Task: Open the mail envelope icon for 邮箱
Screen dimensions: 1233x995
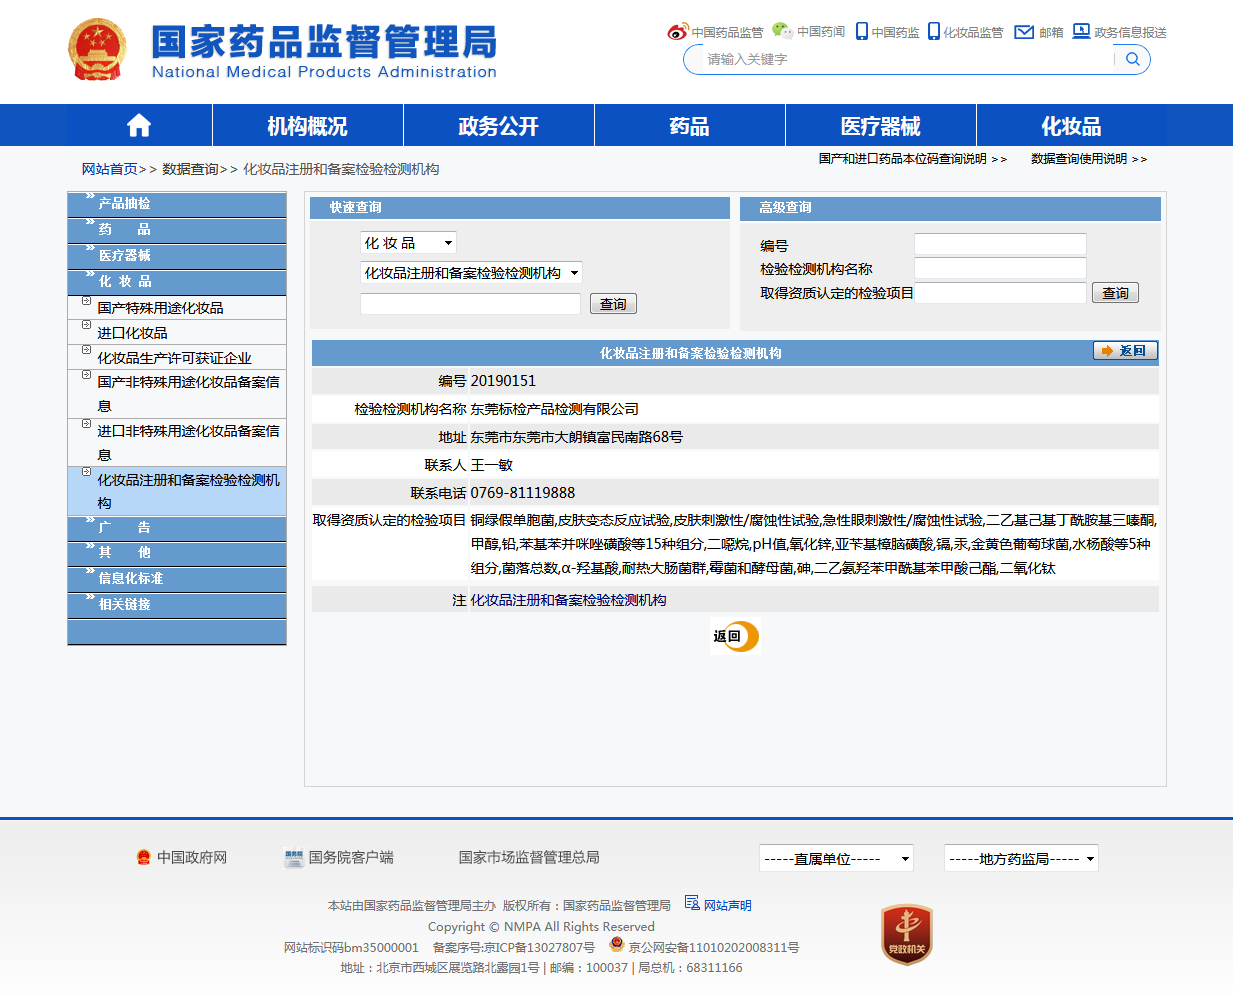Action: tap(1024, 32)
